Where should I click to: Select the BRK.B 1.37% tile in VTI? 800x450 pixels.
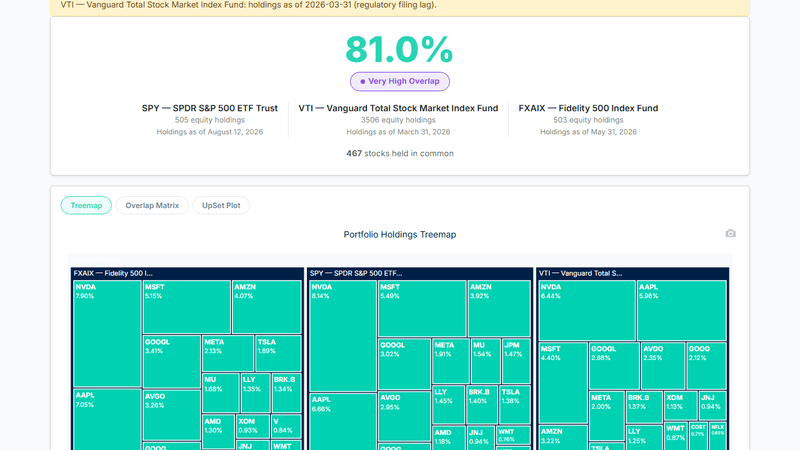coord(644,407)
